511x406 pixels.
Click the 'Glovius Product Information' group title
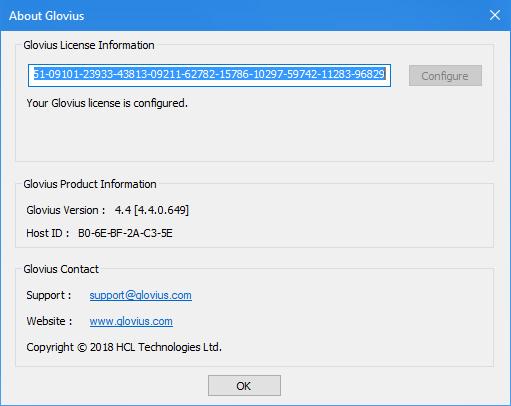tap(90, 184)
